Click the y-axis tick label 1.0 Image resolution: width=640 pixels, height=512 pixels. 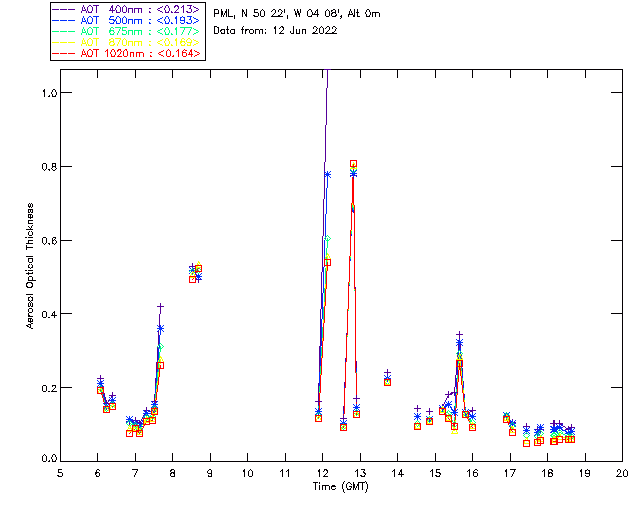[49, 93]
